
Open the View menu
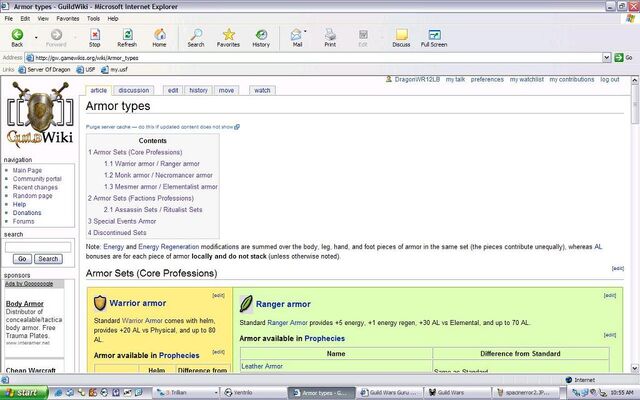(43, 18)
